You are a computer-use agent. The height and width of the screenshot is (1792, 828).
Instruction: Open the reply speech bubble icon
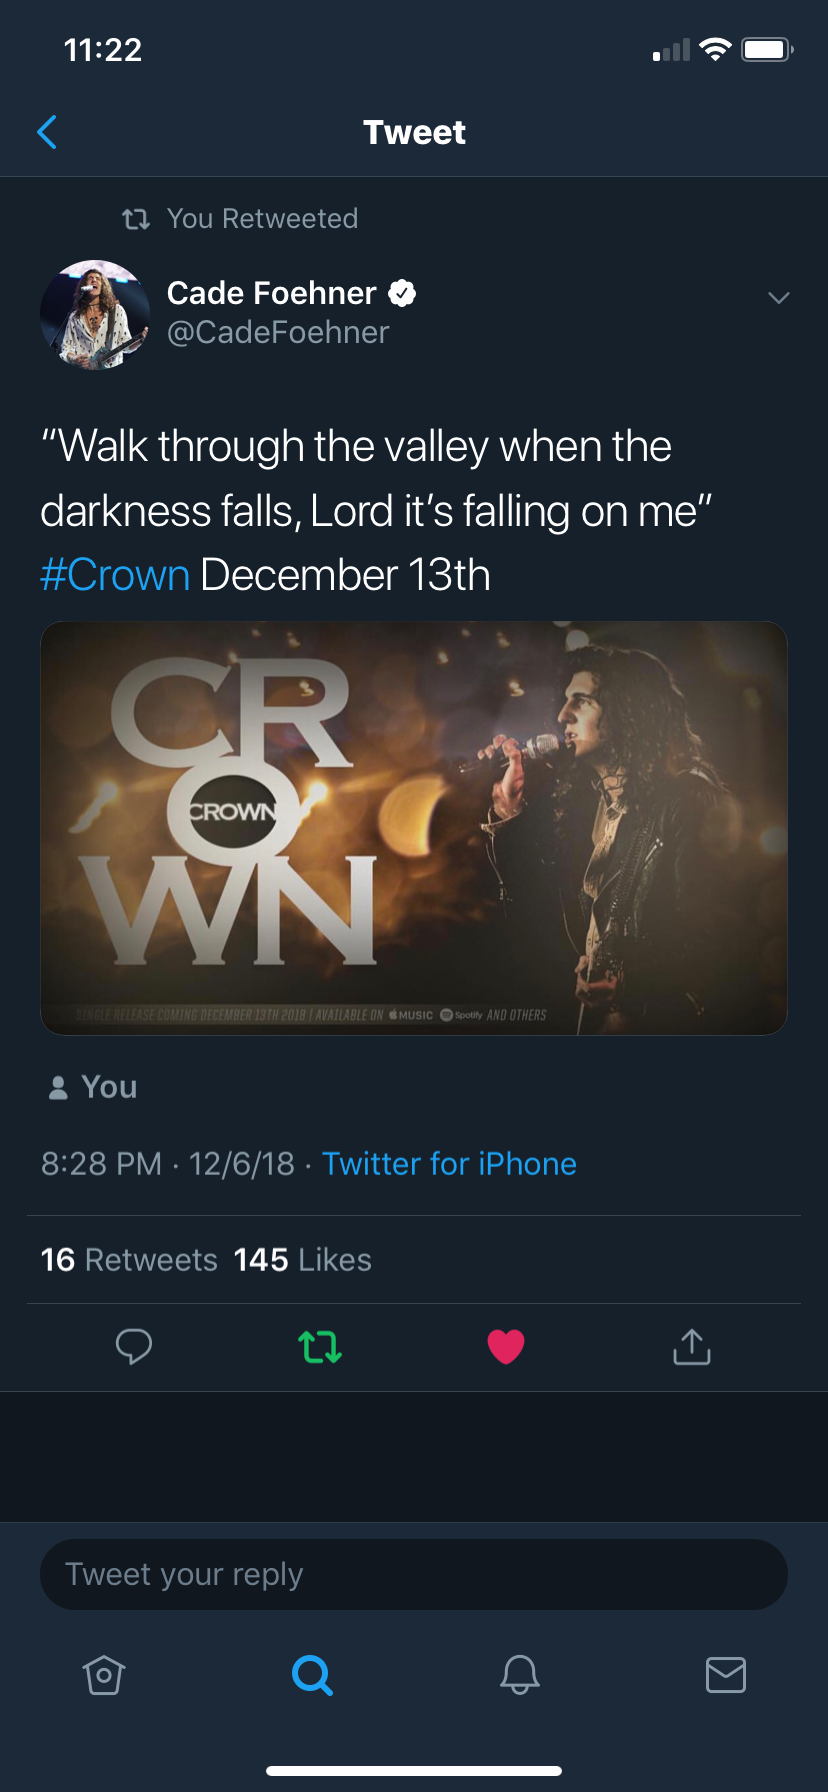tap(134, 1346)
